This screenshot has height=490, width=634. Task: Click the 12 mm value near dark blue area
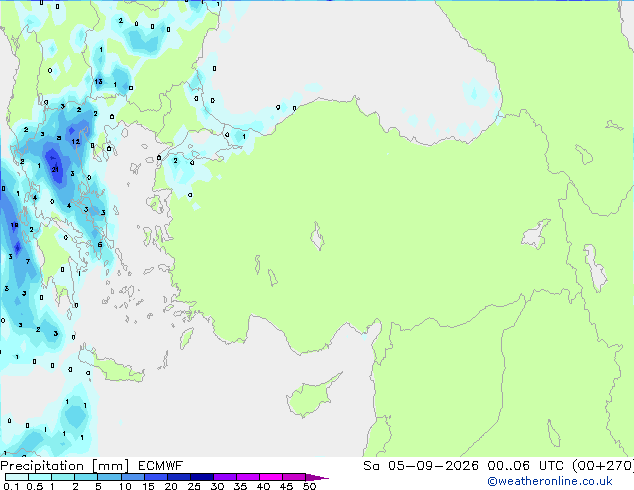pyautogui.click(x=76, y=142)
